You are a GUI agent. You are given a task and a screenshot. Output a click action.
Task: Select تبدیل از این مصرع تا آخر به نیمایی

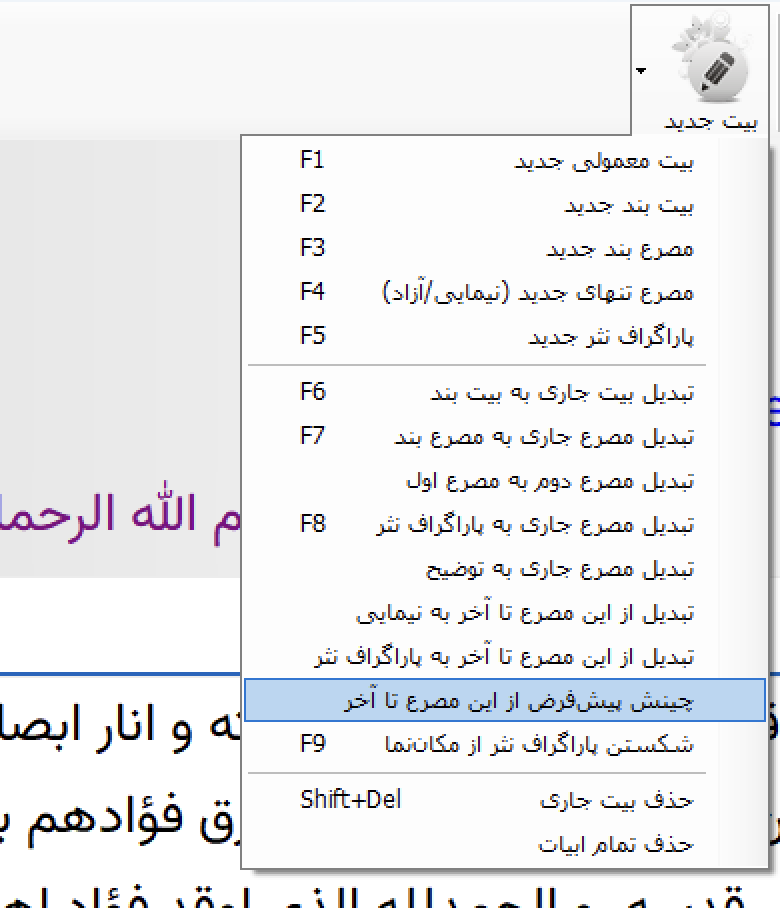pyautogui.click(x=524, y=613)
